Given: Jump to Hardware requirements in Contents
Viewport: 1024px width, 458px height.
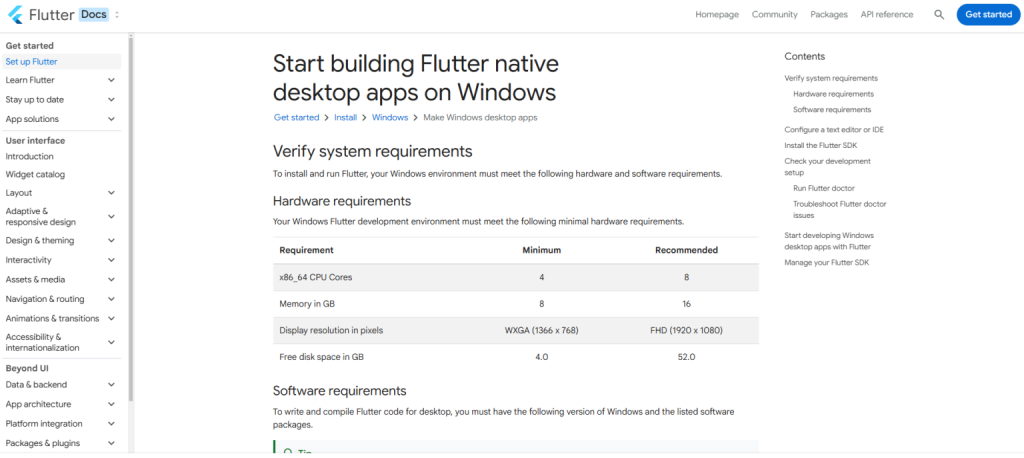Looking at the screenshot, I should click(x=833, y=94).
